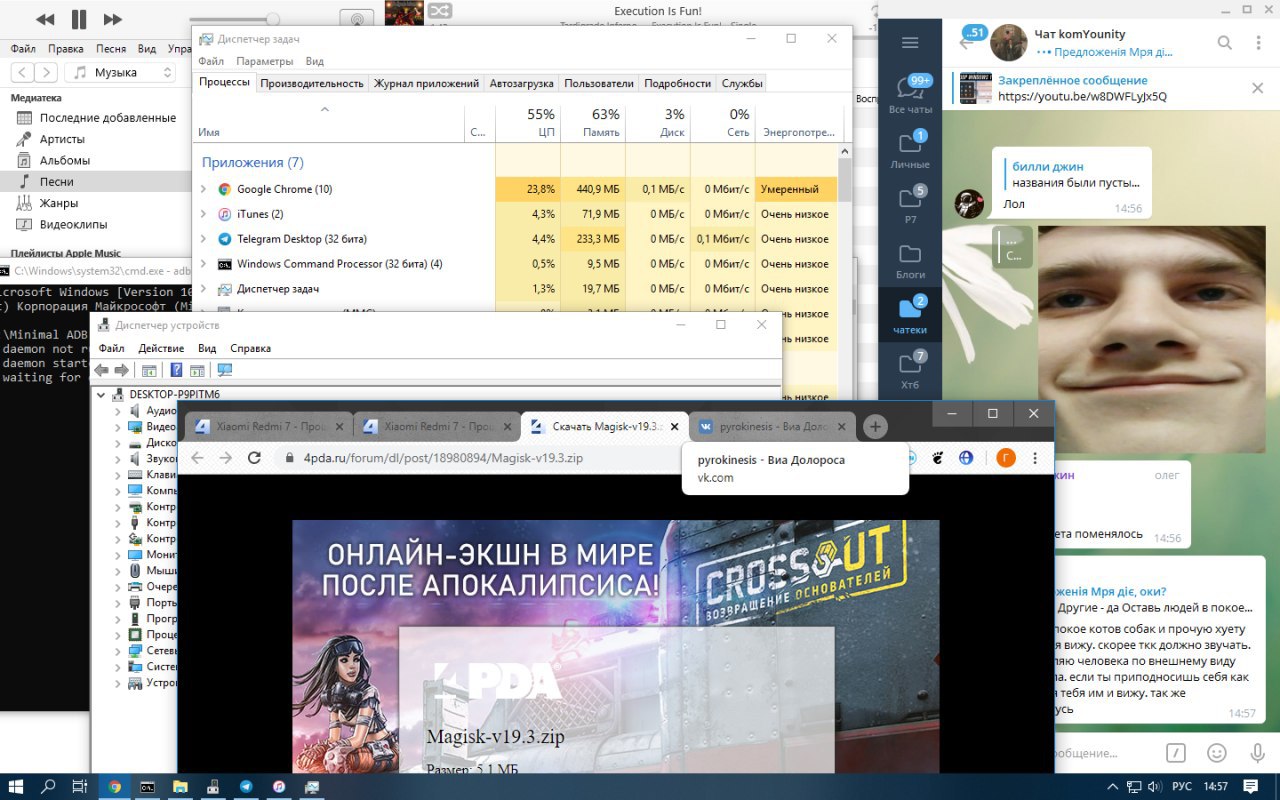Click scan for hardware changes monitor icon
This screenshot has width=1280, height=800.
tap(225, 370)
